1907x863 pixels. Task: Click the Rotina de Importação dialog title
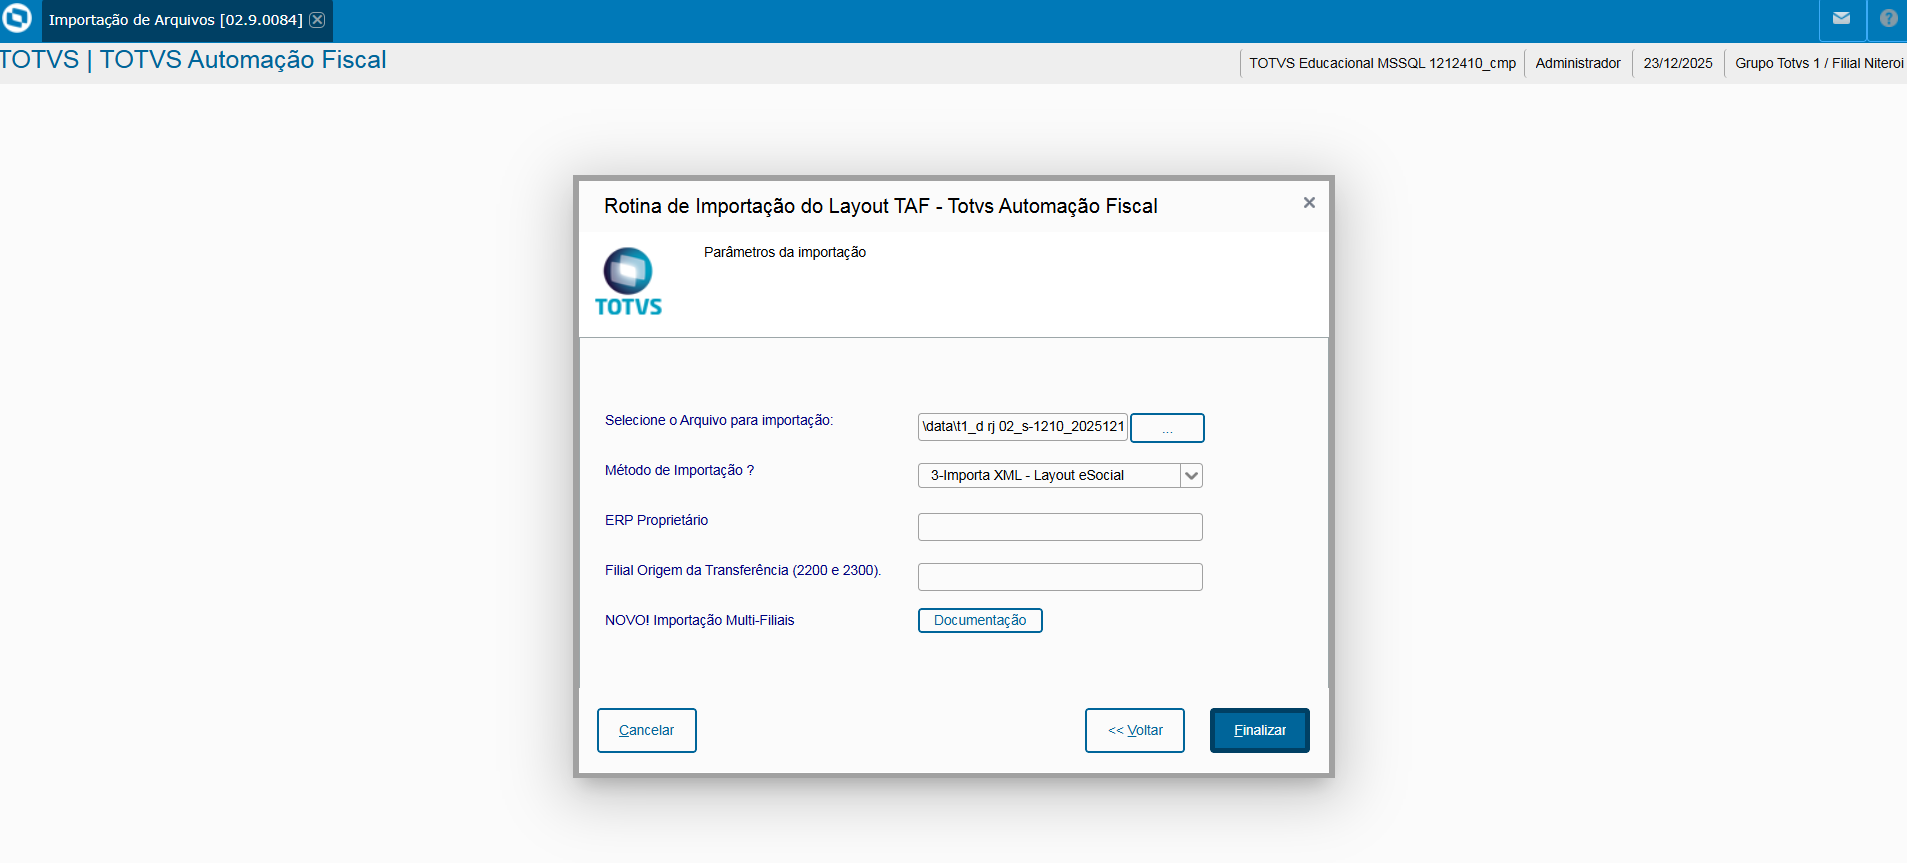tap(881, 206)
